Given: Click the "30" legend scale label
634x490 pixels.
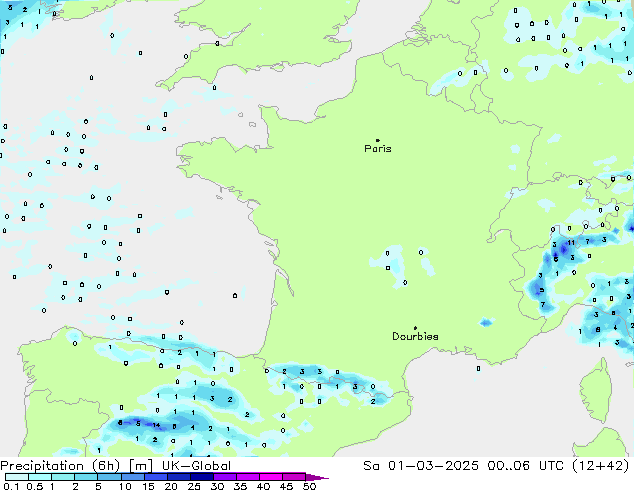Looking at the screenshot, I should [x=217, y=486].
